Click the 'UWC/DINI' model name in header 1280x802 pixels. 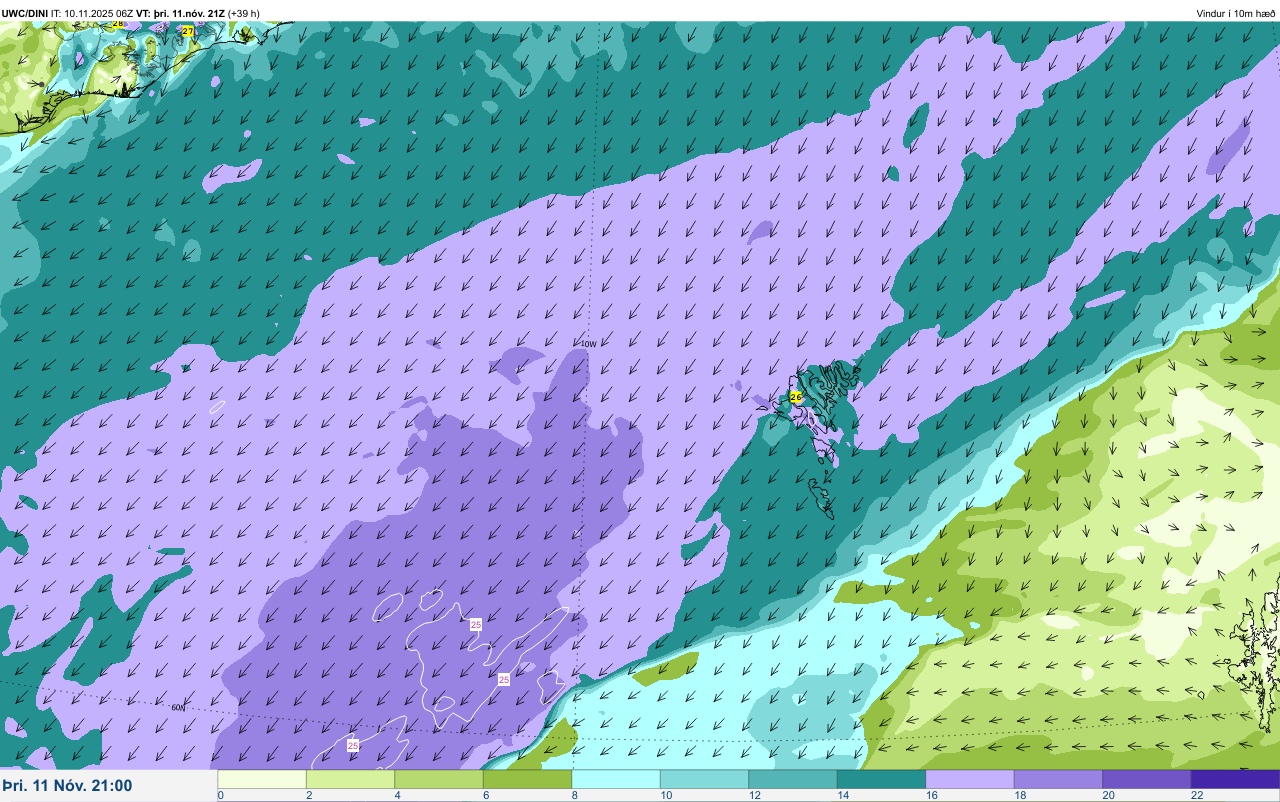pos(25,13)
